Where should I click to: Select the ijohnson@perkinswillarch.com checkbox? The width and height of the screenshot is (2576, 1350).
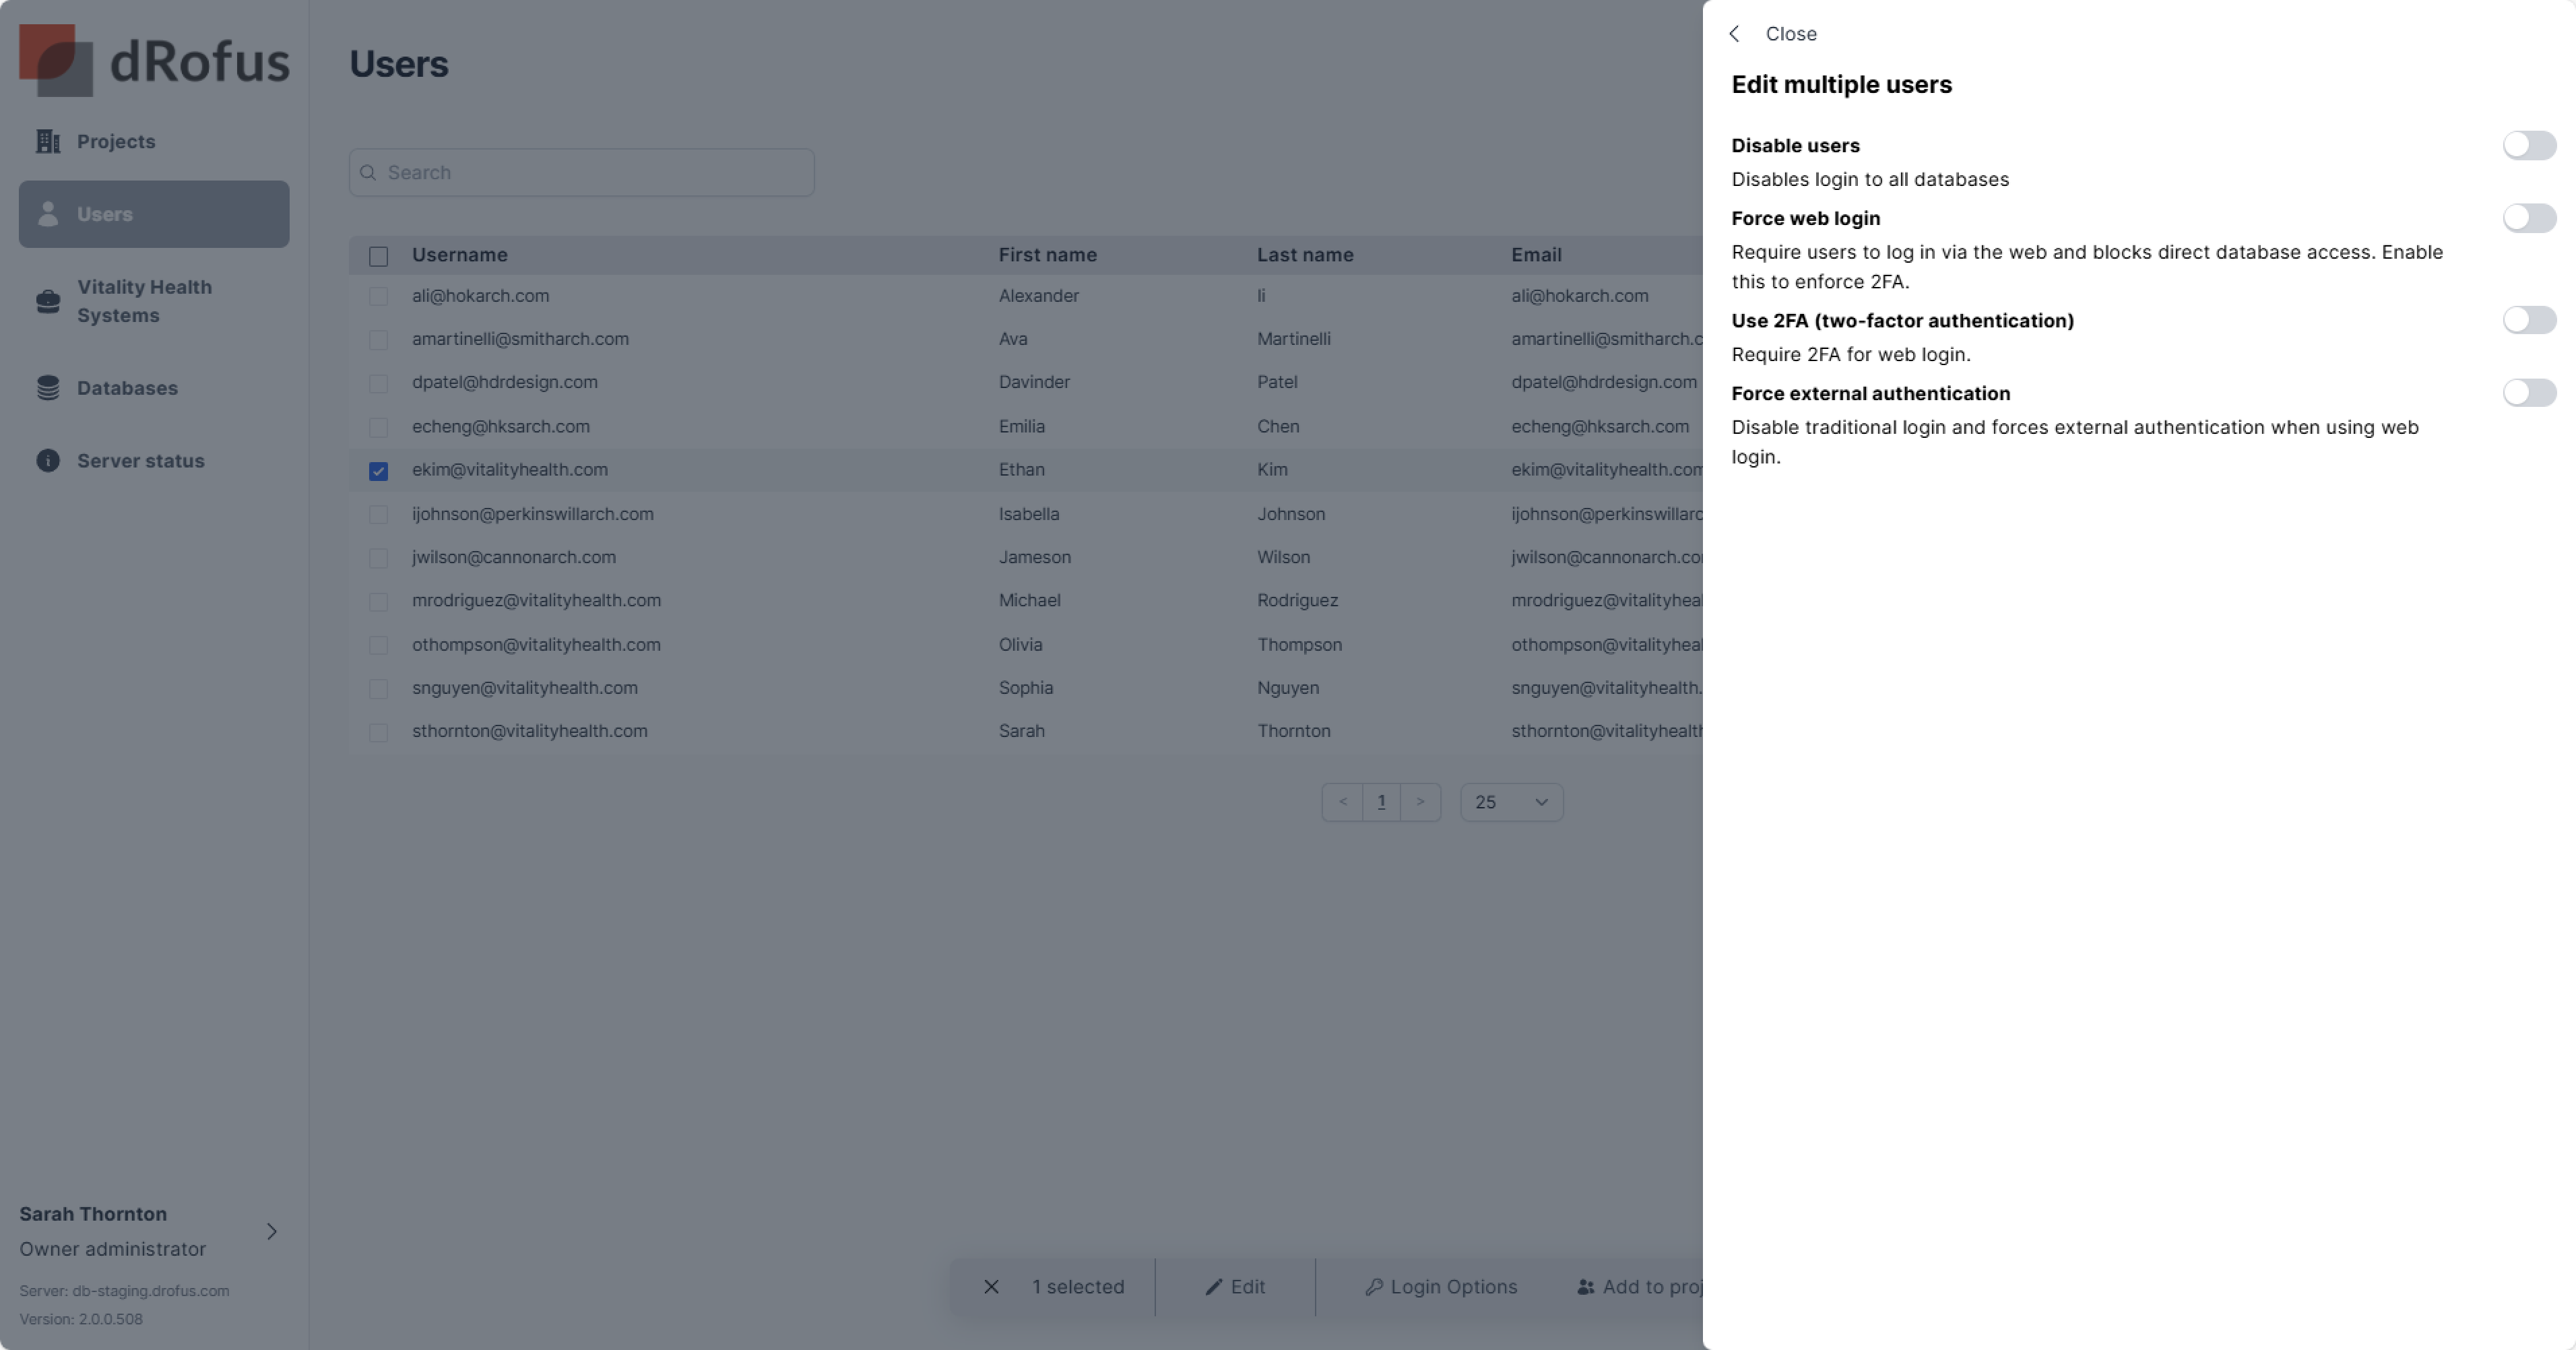[x=378, y=515]
